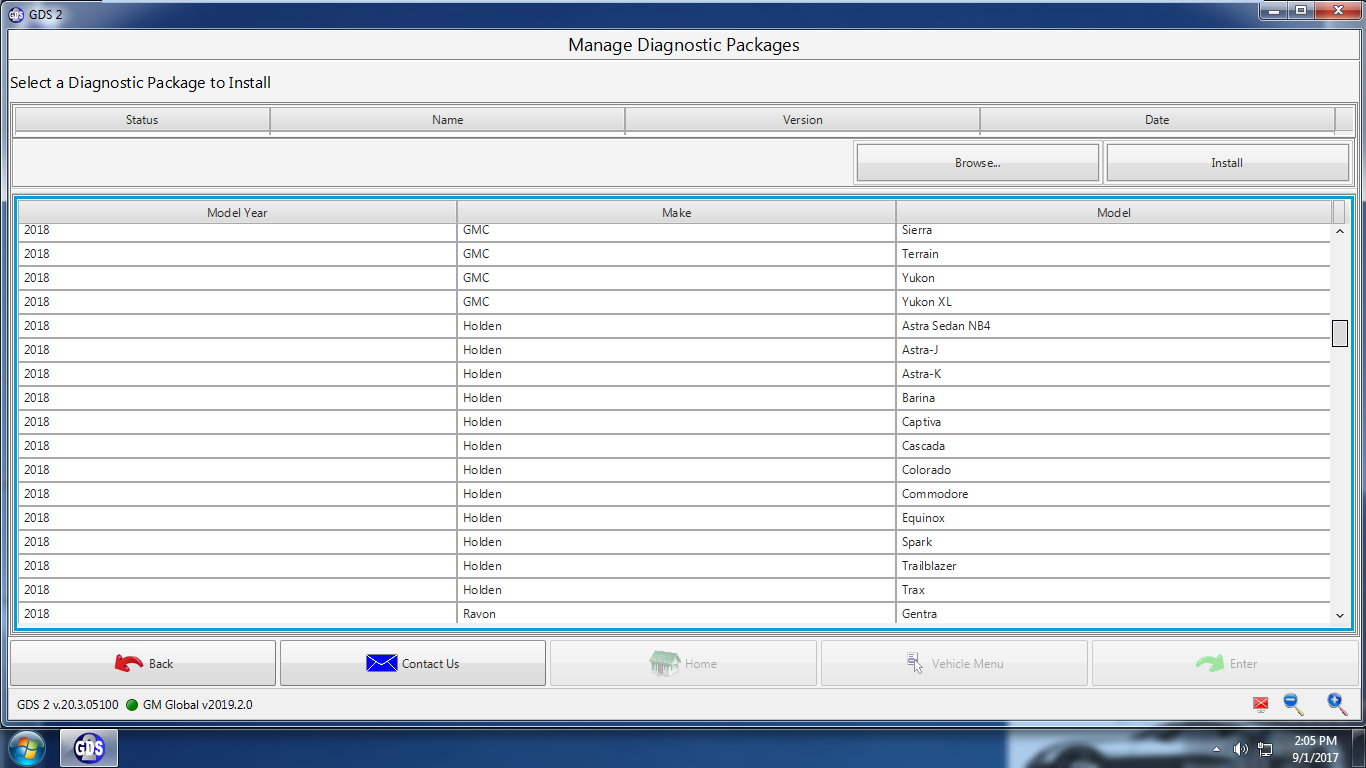
Task: Sort by the Name column header
Action: pos(447,120)
